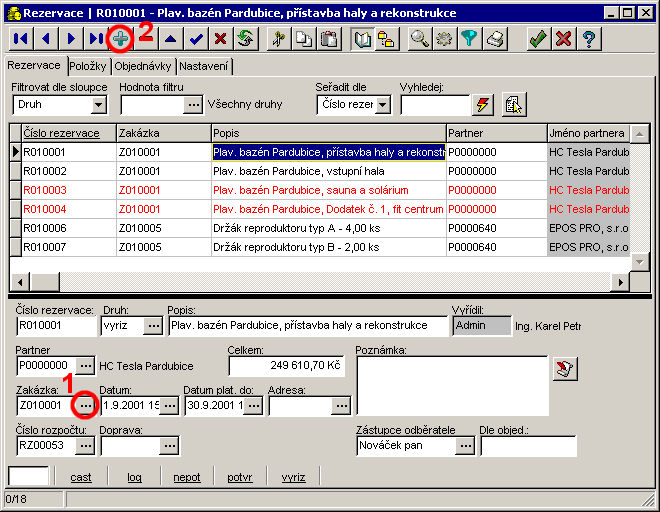Open the Objednávky tab
The height and width of the screenshot is (512, 660).
coord(143,67)
